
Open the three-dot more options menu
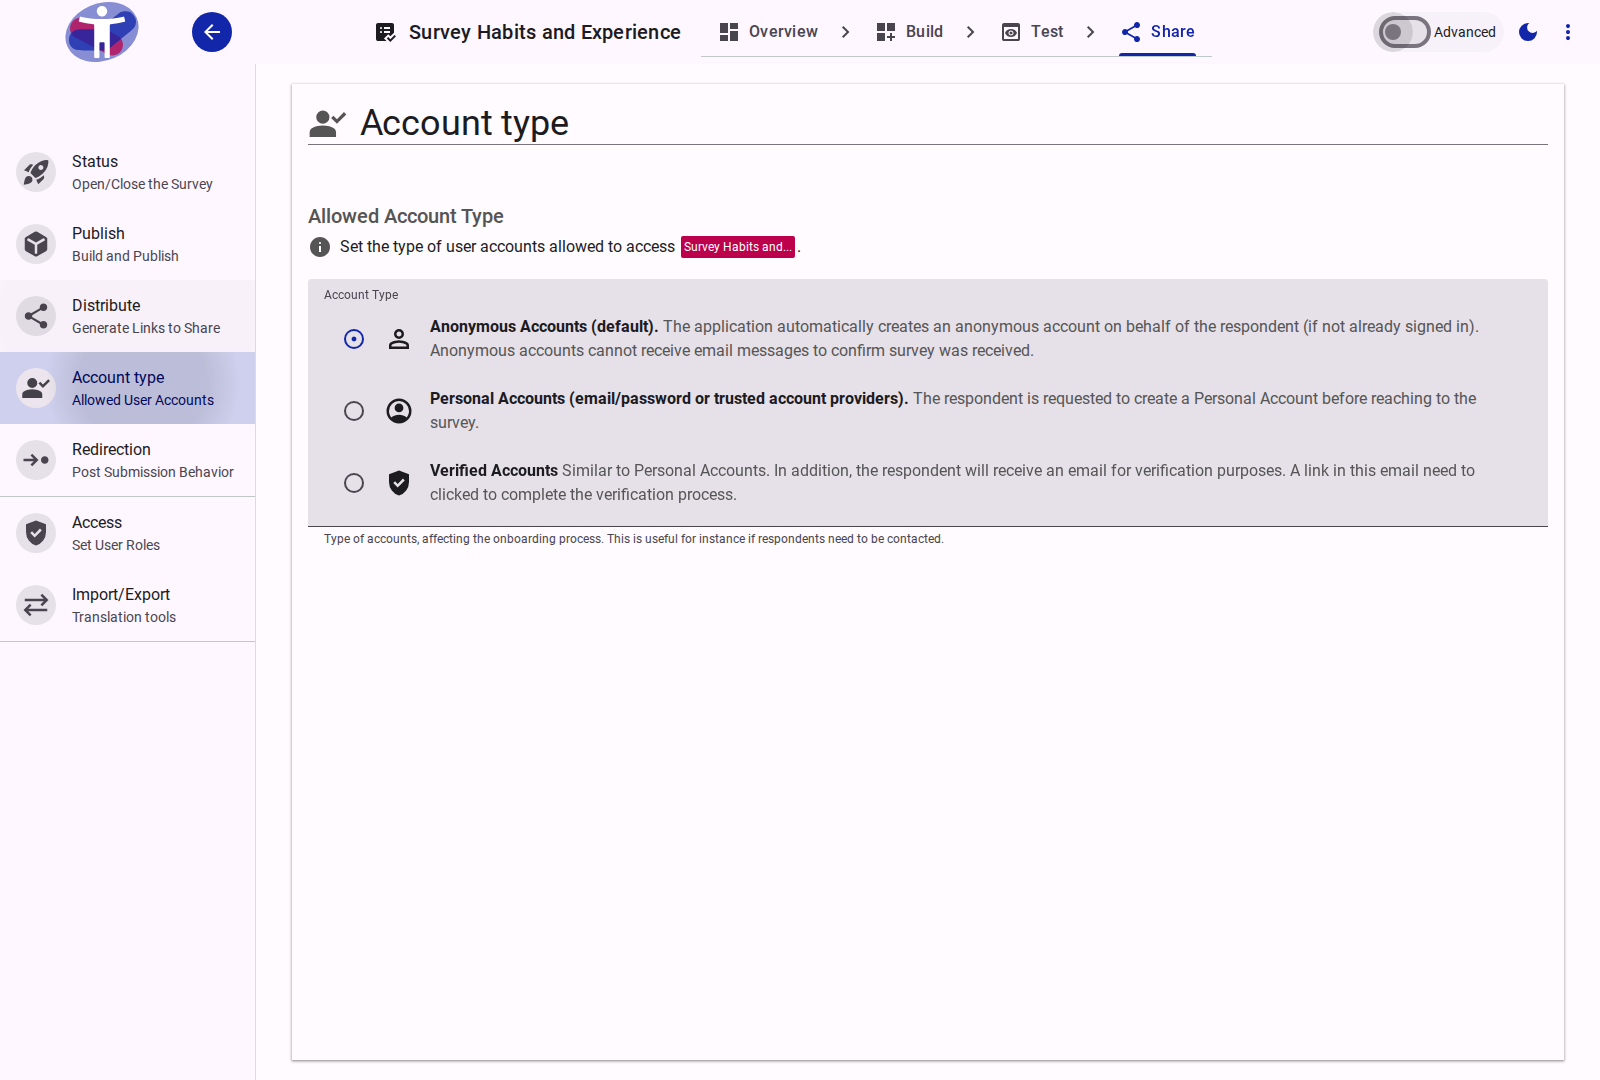1568,32
